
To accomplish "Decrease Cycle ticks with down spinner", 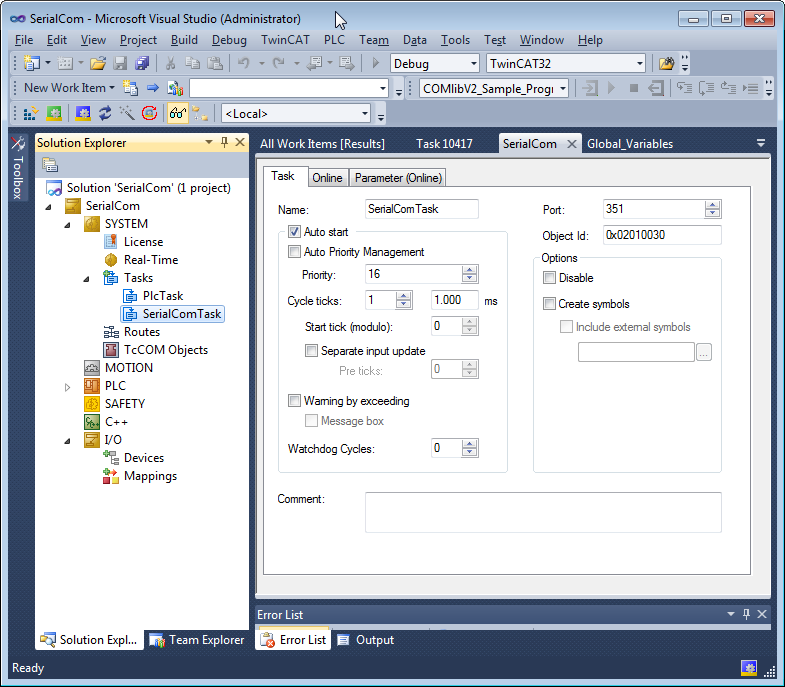I will (403, 304).
